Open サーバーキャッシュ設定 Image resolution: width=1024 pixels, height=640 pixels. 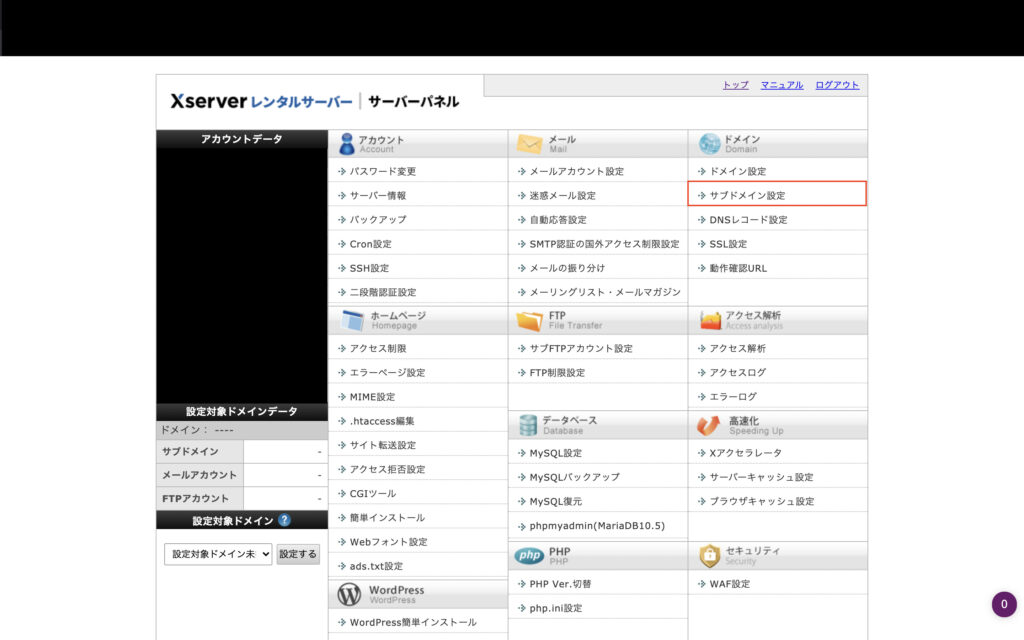761,477
